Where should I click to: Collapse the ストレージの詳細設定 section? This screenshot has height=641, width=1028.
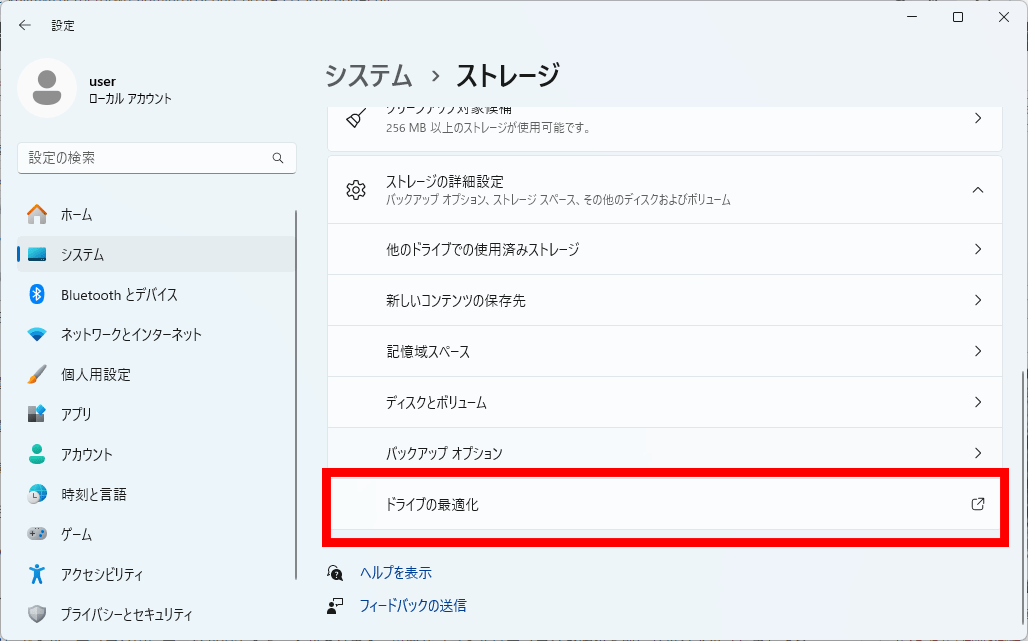978,189
